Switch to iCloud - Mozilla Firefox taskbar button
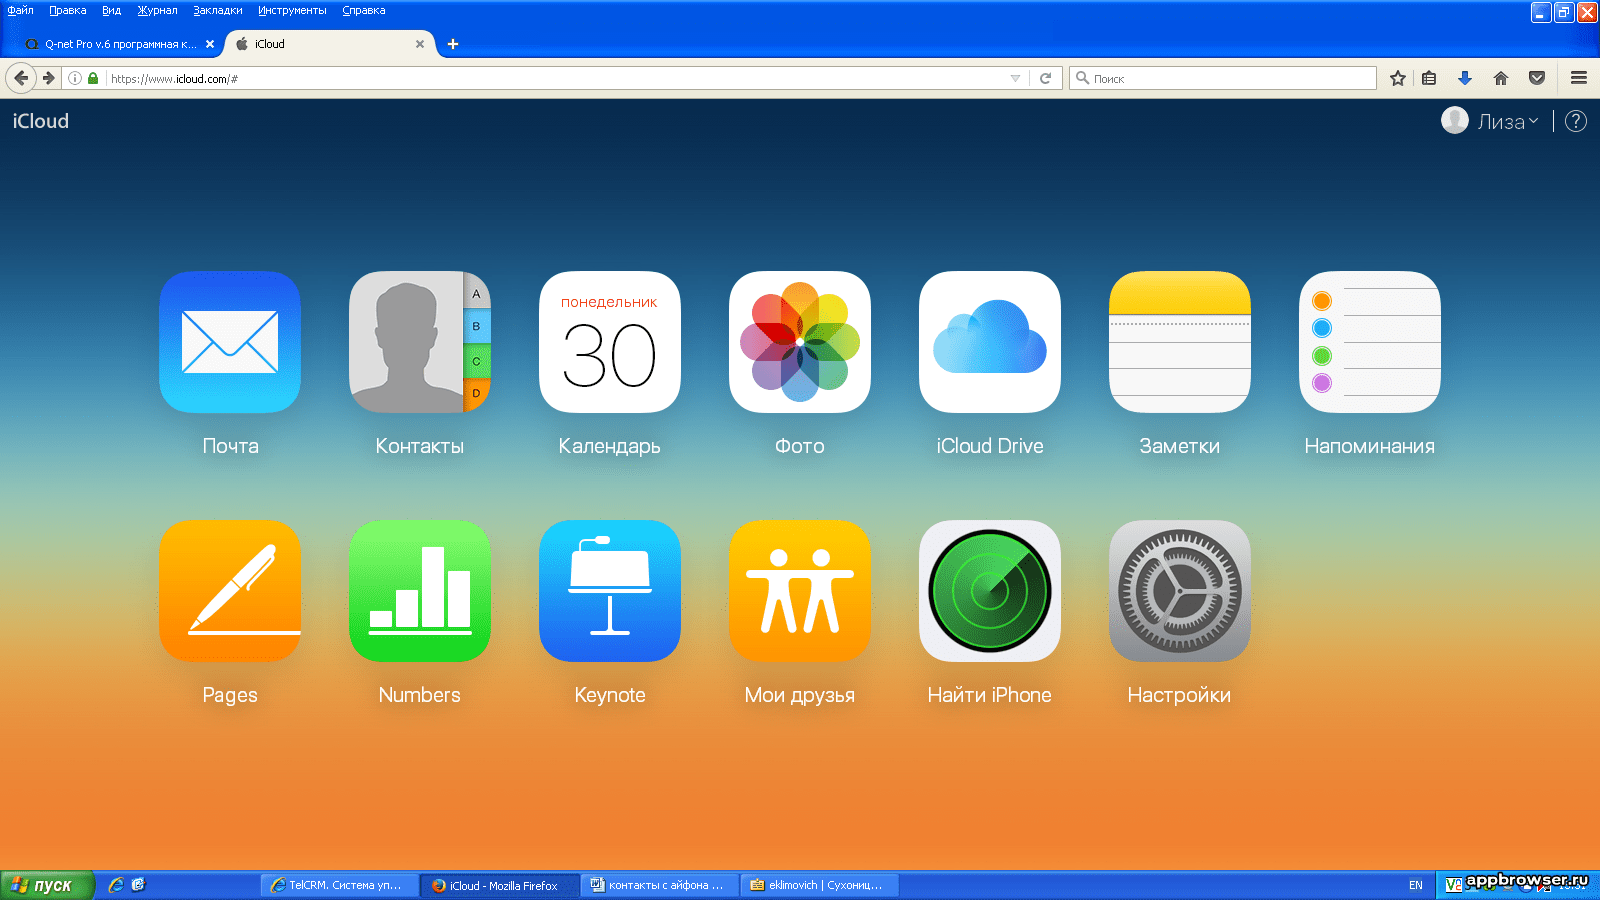The height and width of the screenshot is (900, 1600). (500, 885)
